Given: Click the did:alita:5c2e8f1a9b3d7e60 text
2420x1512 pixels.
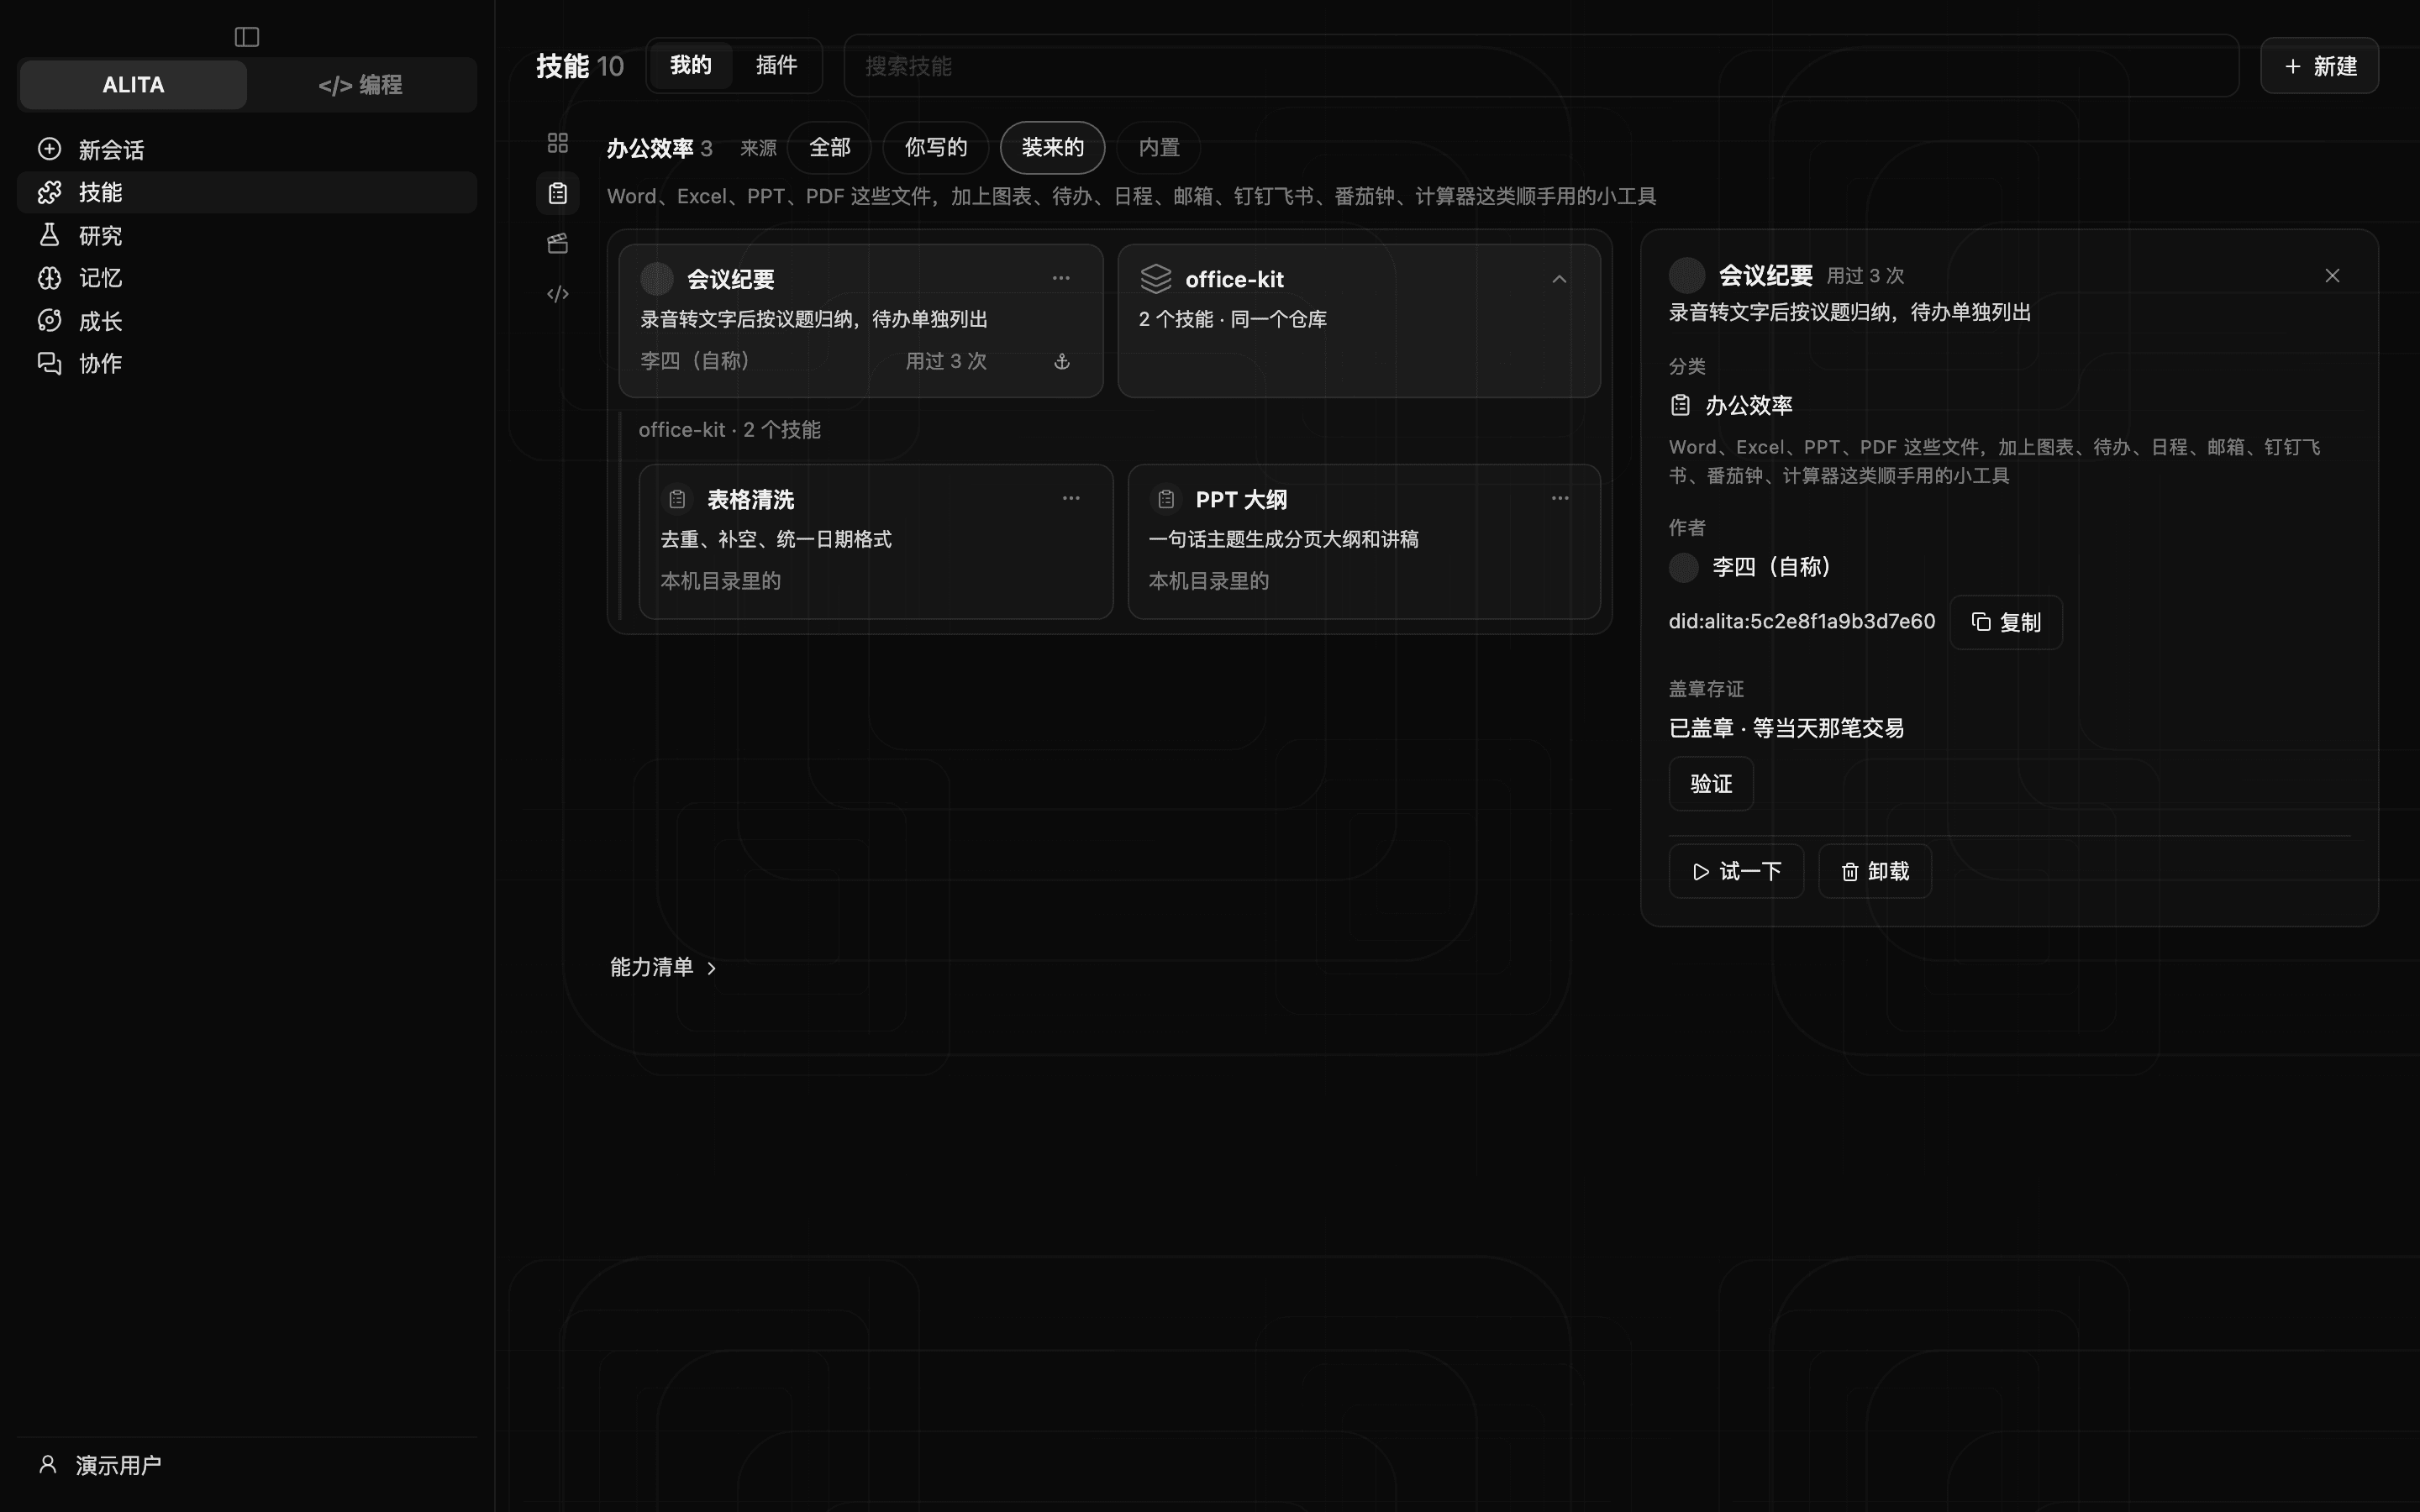Looking at the screenshot, I should click(x=1802, y=622).
